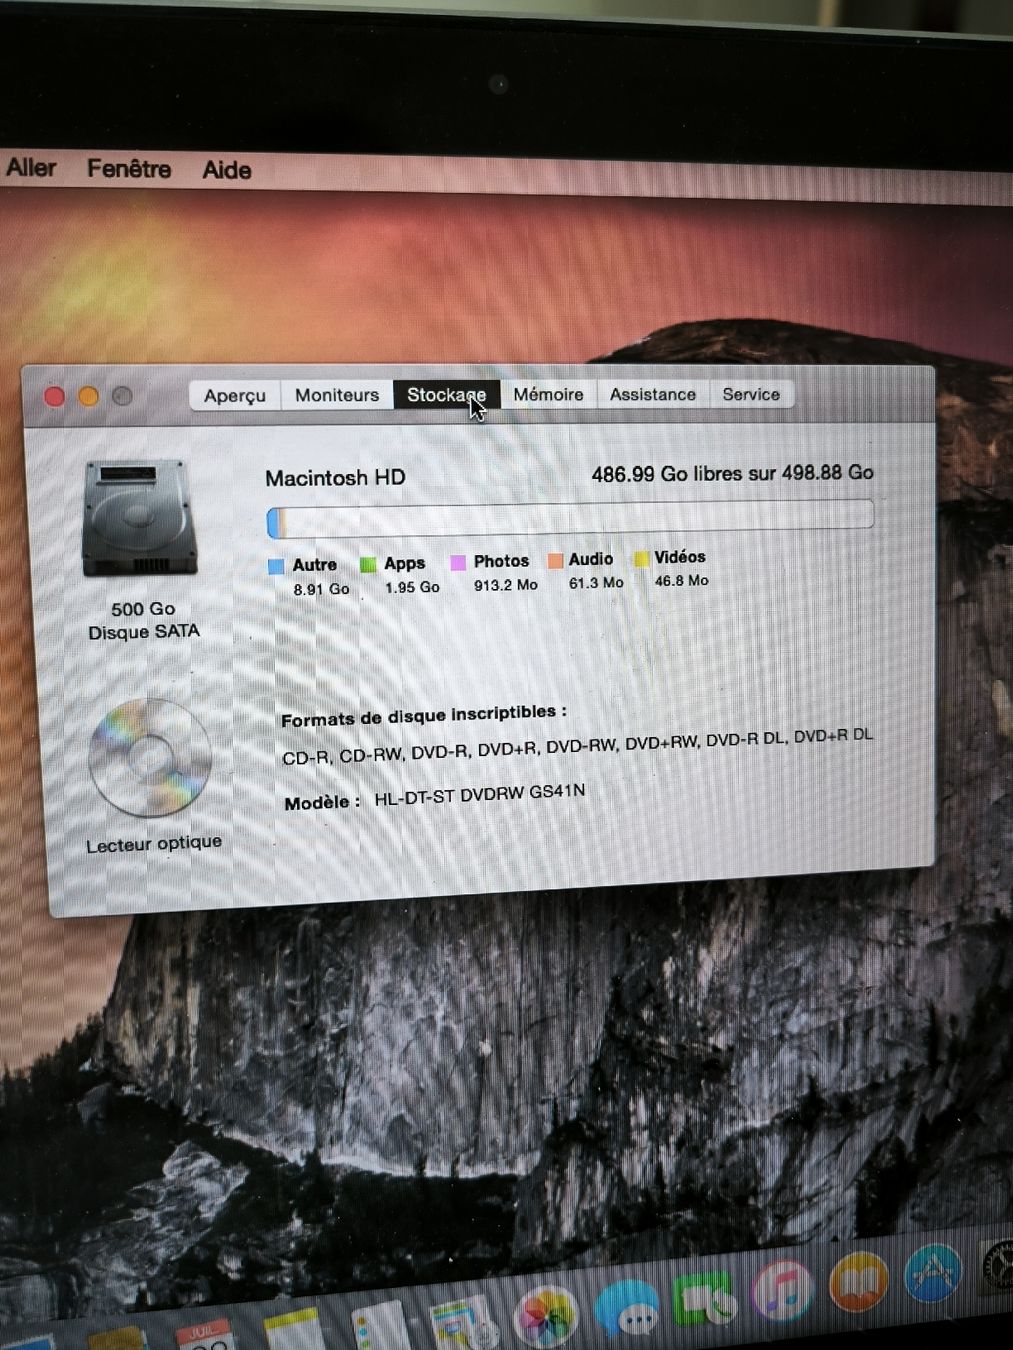Click the "Macintosh HD" volume name
This screenshot has width=1013, height=1350.
pyautogui.click(x=335, y=478)
